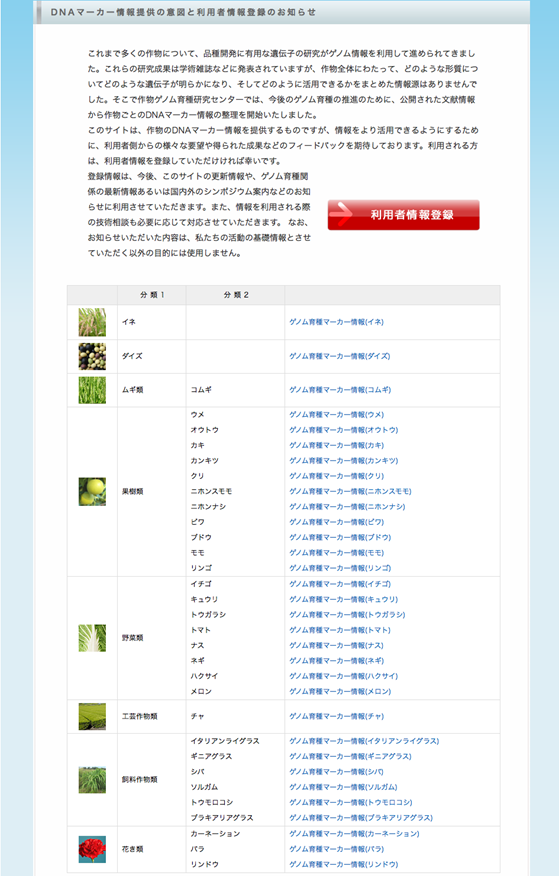Click the ニホンナシ subcategory text
Image resolution: width=559 pixels, height=876 pixels.
[208, 507]
